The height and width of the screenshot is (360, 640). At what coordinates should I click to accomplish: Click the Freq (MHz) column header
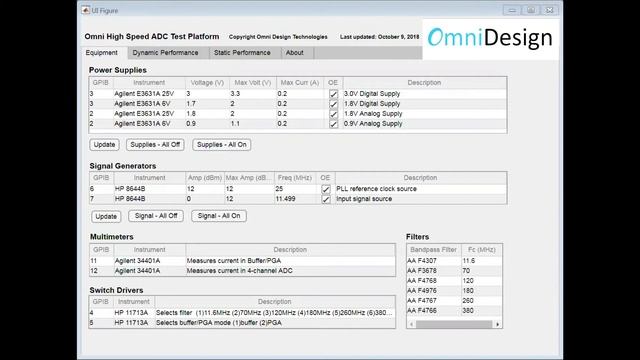click(x=295, y=178)
